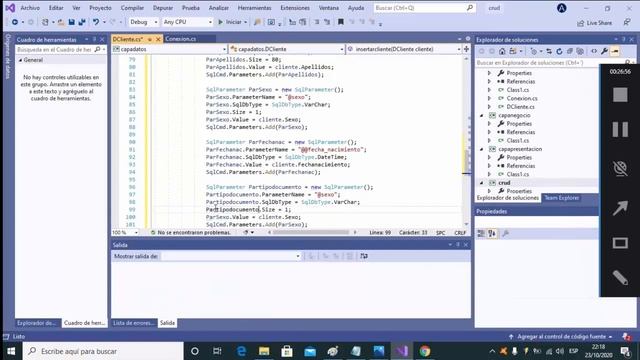Open Microsoft Store from the taskbar

(287, 351)
